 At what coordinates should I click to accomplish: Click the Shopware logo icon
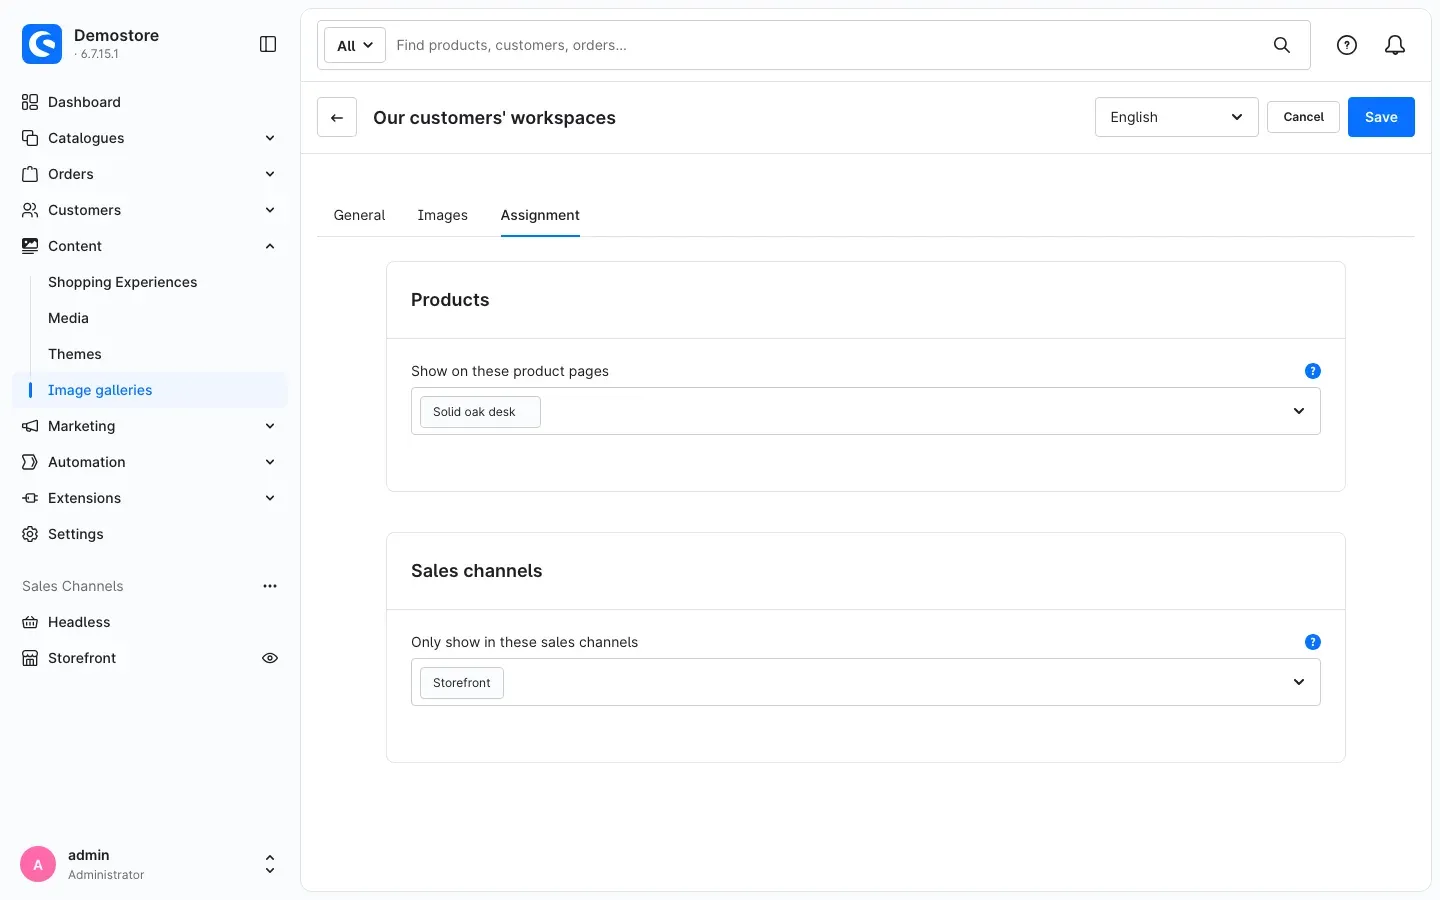click(42, 44)
